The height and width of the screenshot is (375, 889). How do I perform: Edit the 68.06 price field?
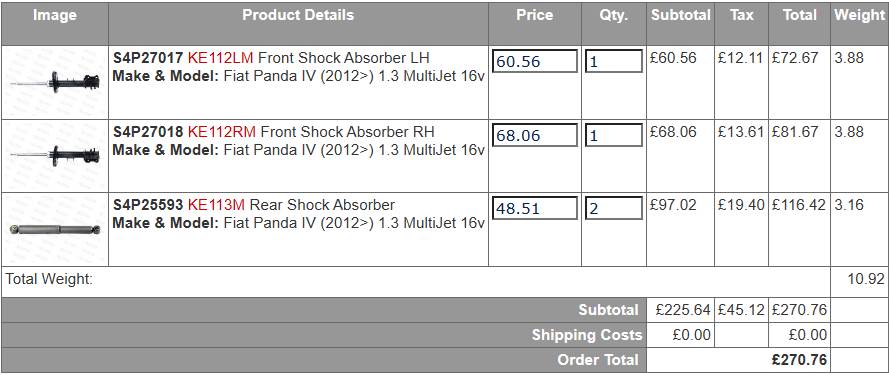point(535,135)
